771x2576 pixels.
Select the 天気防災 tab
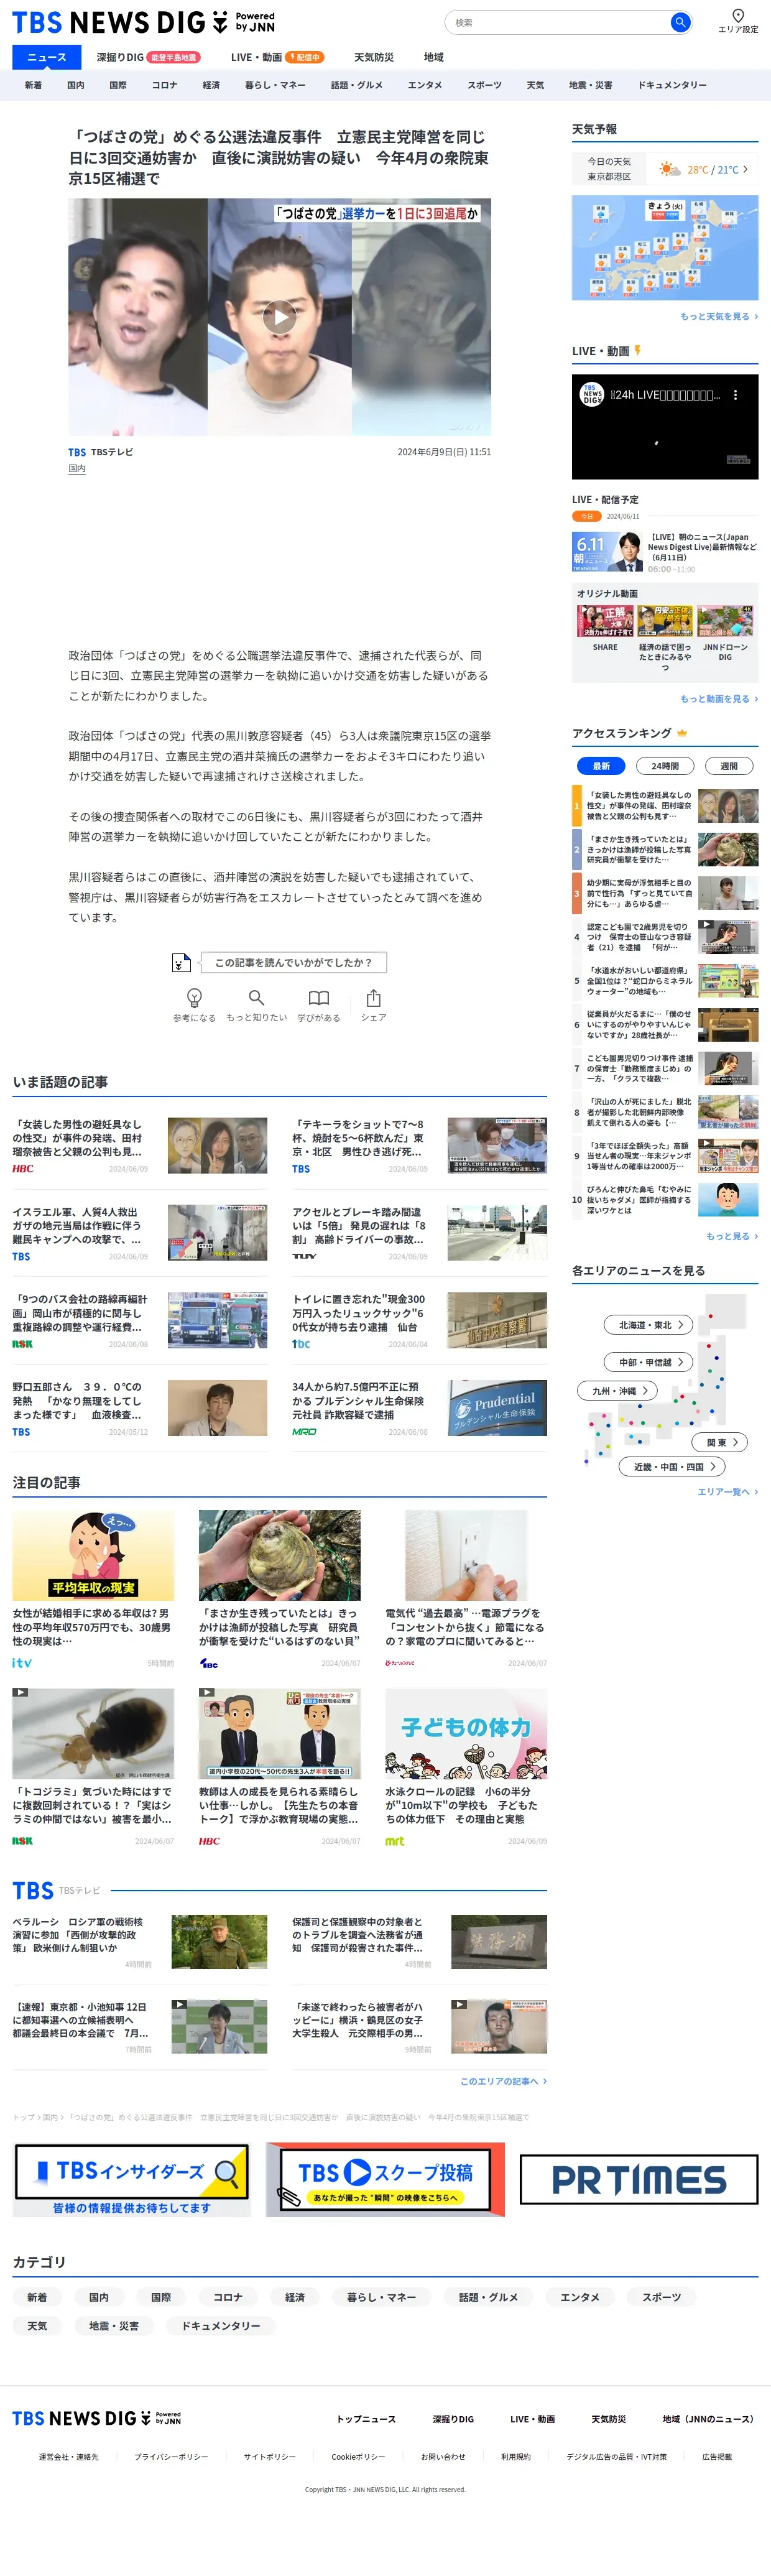coord(374,57)
